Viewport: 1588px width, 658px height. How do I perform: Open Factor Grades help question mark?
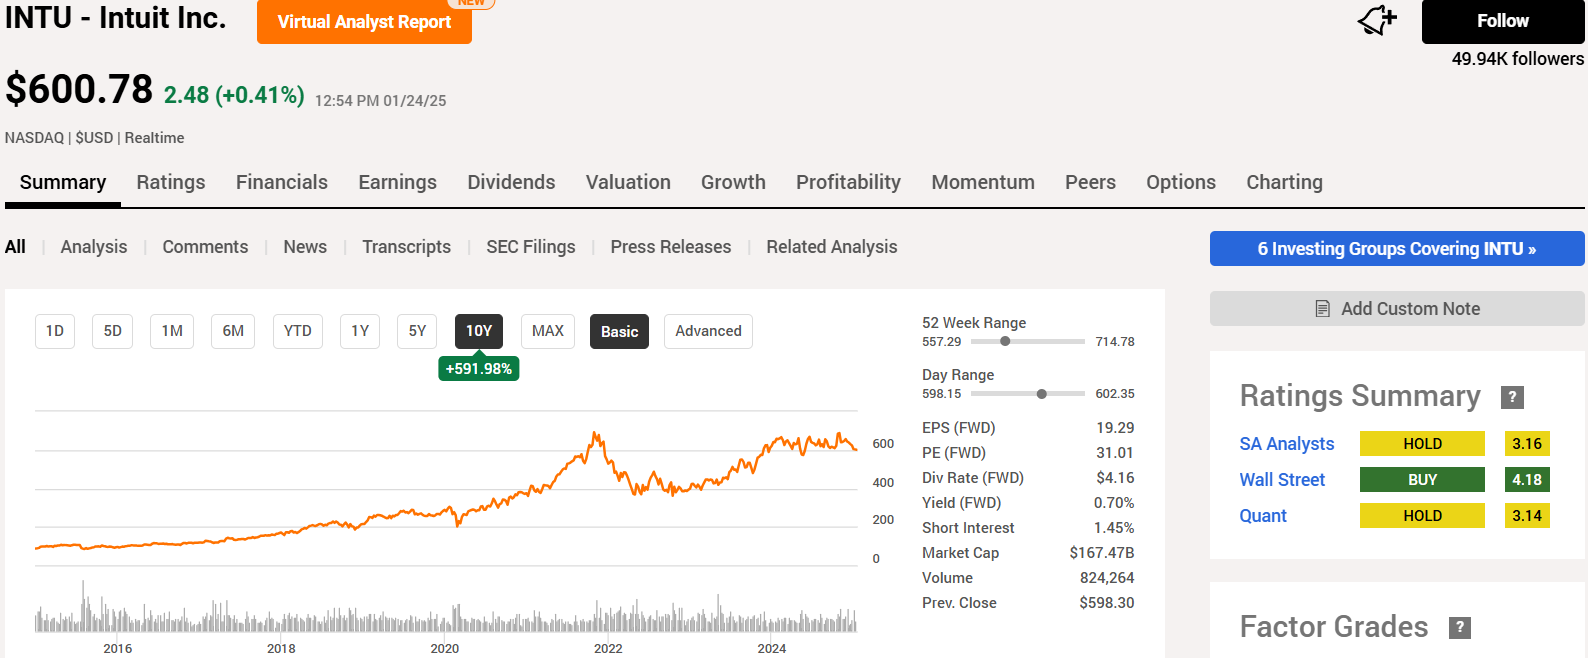1460,627
